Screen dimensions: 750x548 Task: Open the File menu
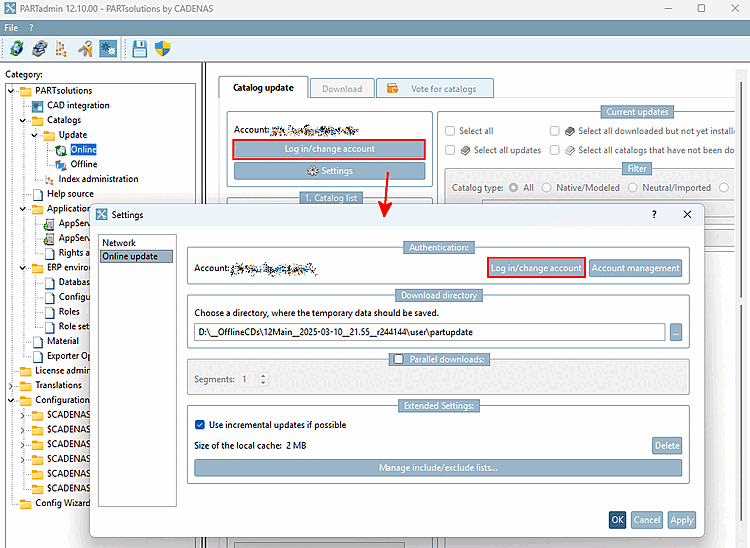click(11, 28)
